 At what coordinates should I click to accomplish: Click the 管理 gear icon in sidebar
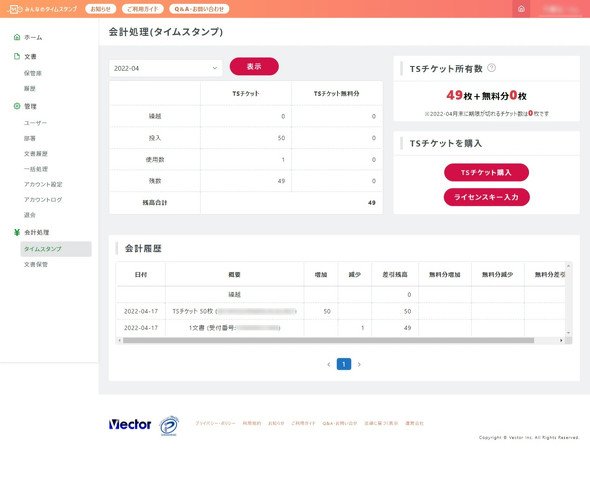(x=17, y=106)
